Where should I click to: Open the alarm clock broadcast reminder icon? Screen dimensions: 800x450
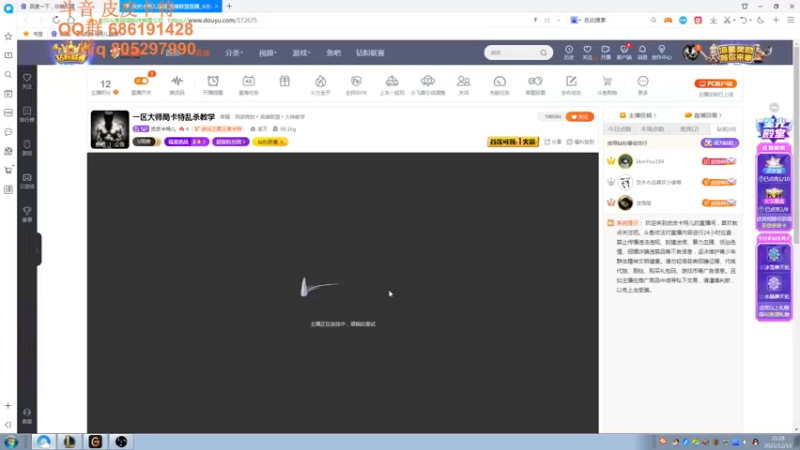[x=213, y=81]
